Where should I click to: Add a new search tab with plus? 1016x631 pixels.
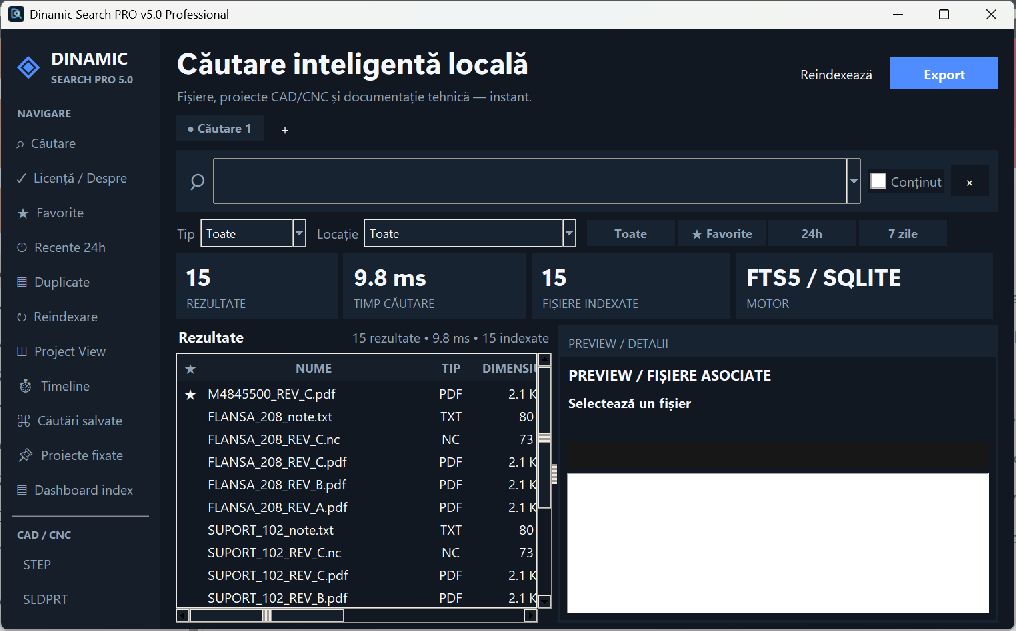pos(284,130)
